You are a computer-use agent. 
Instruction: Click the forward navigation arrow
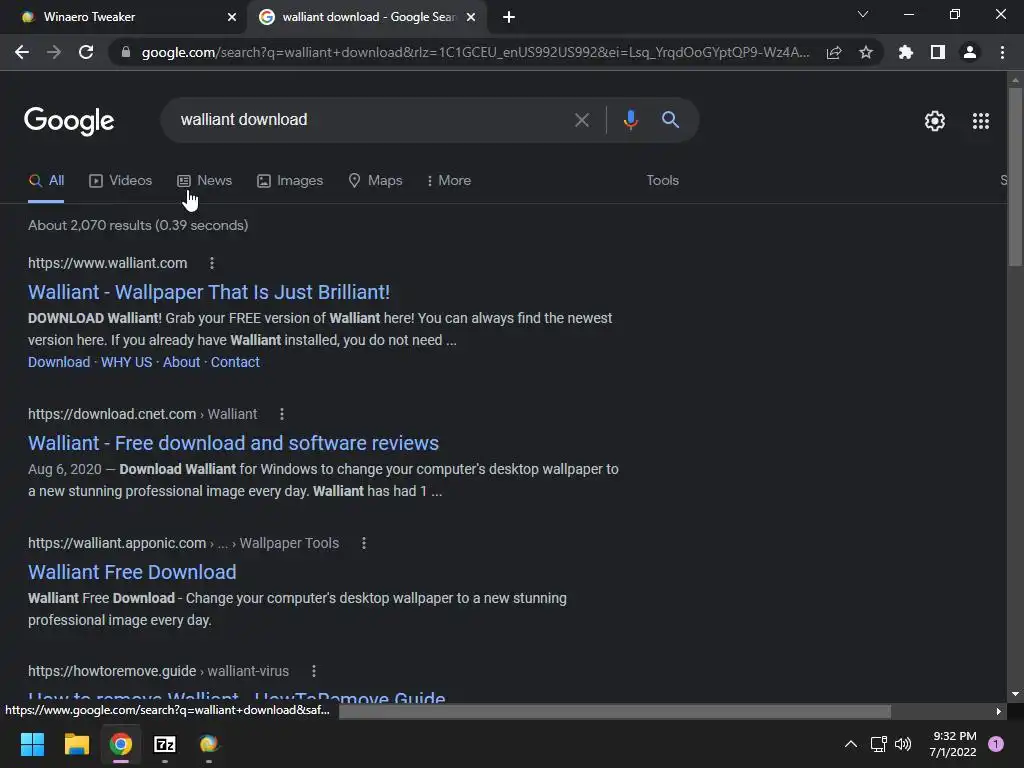point(54,52)
